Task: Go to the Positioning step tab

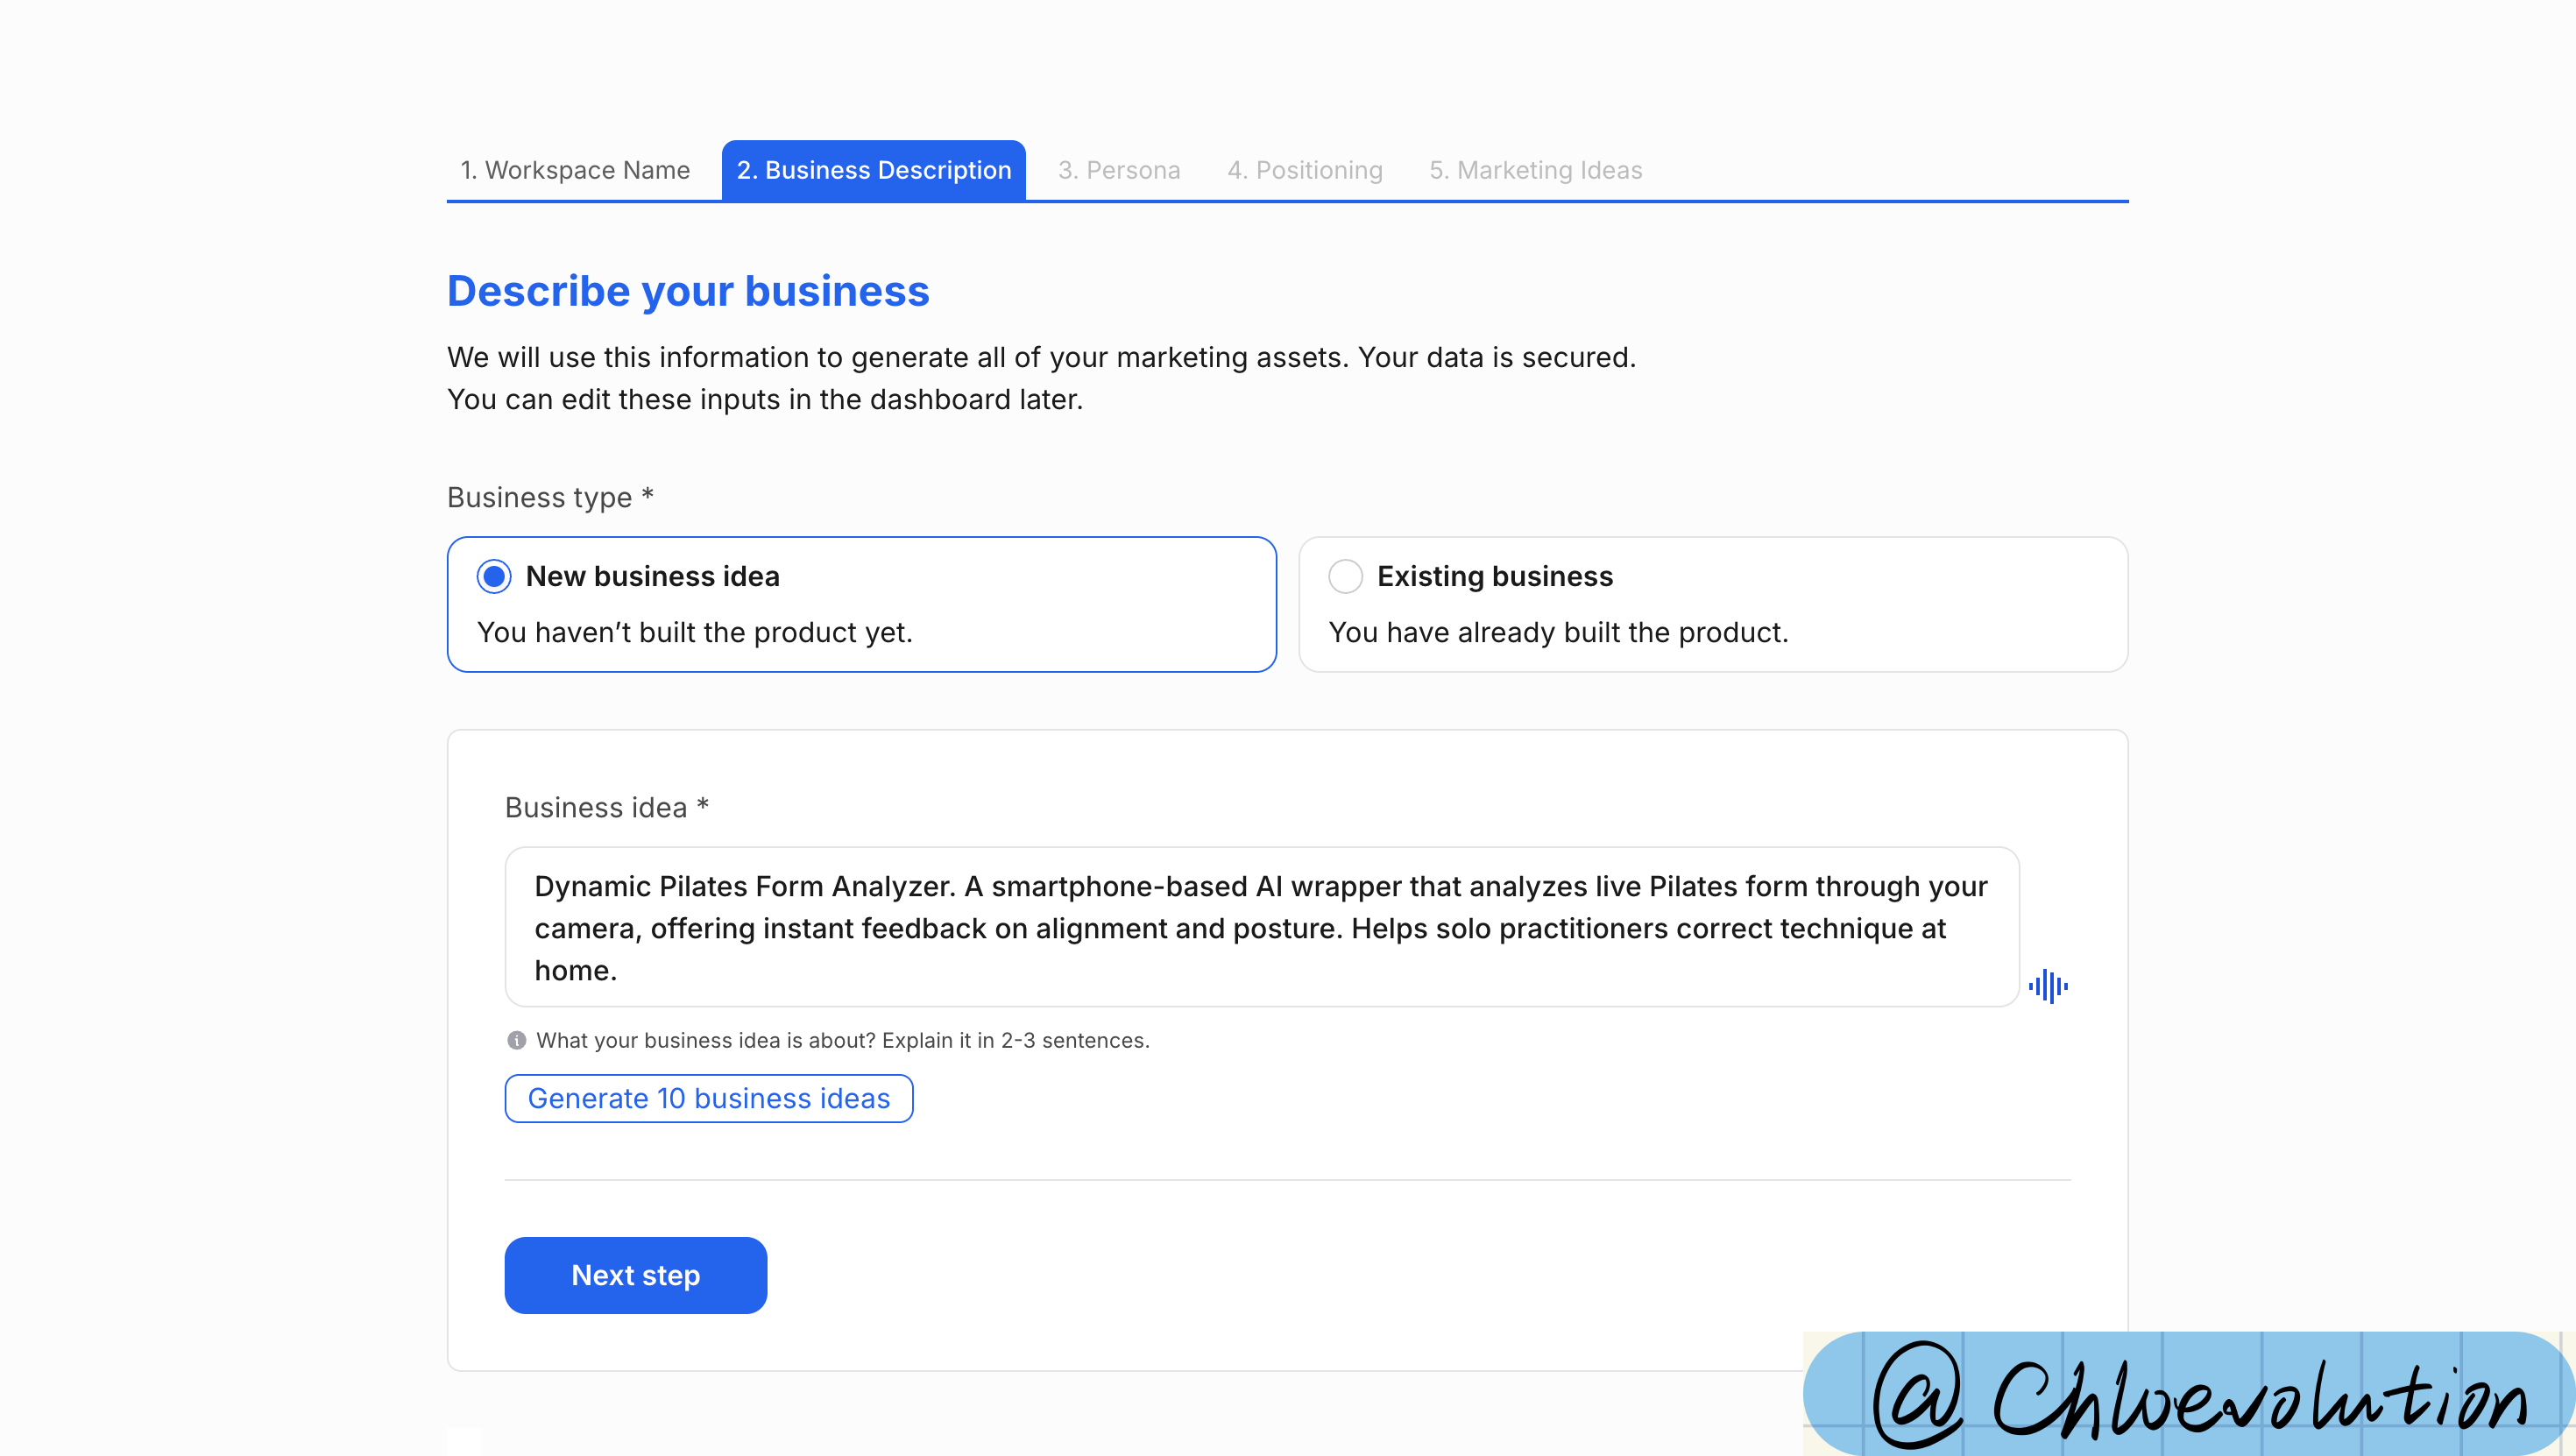Action: (1305, 170)
